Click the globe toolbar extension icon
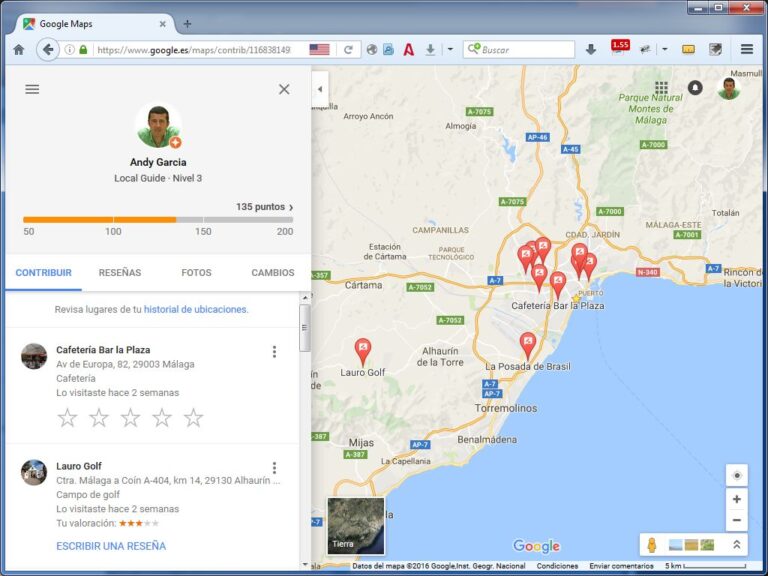This screenshot has width=768, height=576. click(372, 49)
